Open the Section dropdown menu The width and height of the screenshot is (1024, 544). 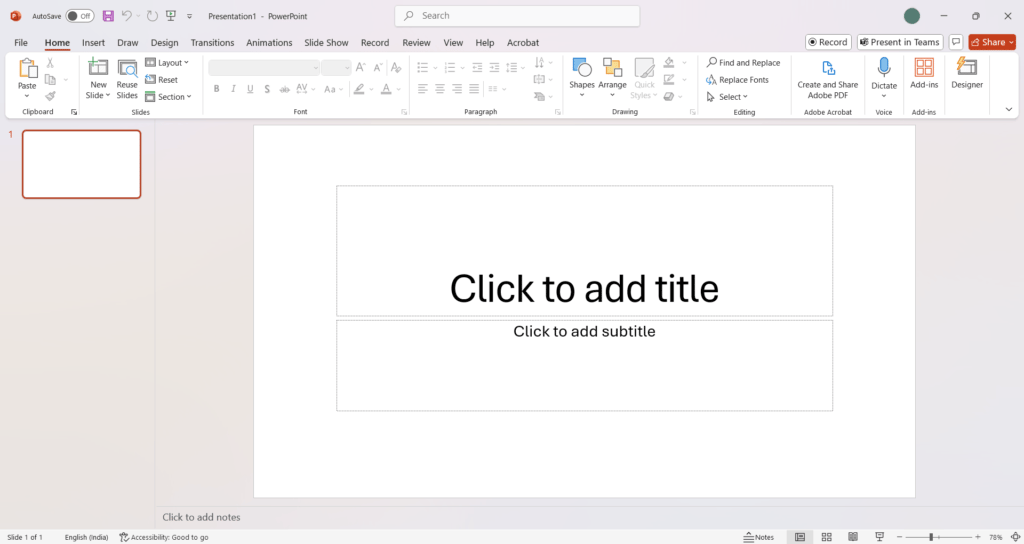tap(167, 97)
